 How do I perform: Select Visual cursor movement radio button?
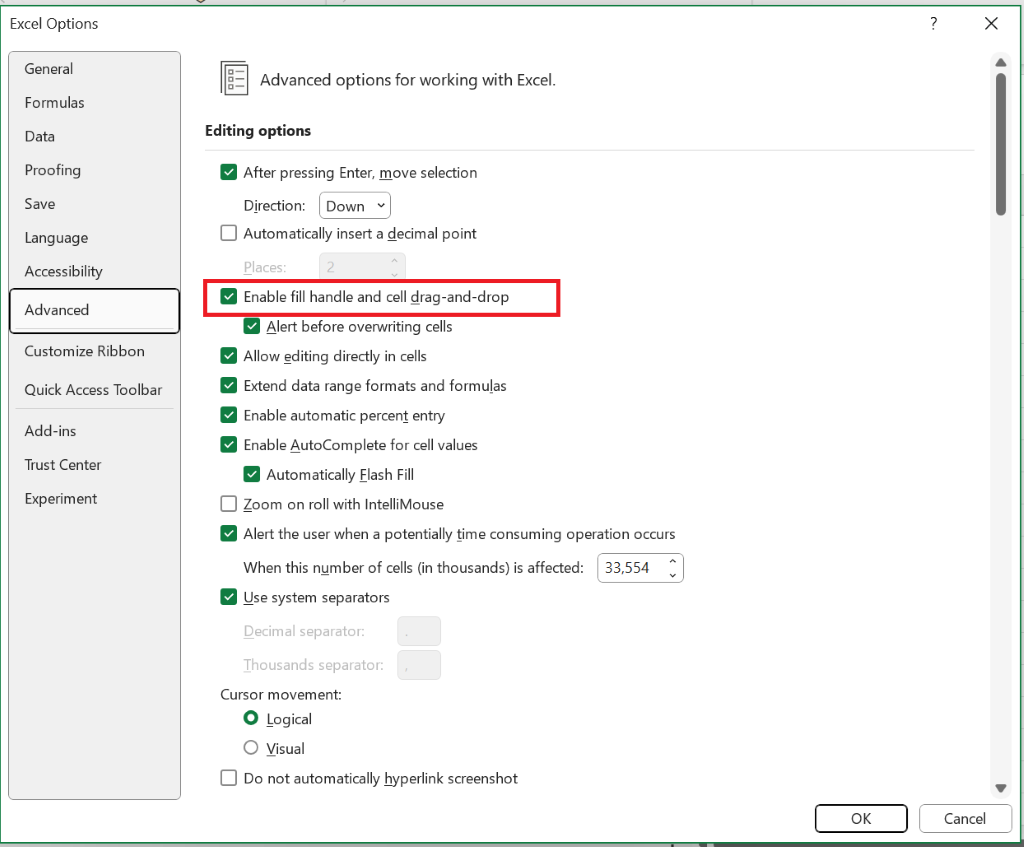(251, 748)
